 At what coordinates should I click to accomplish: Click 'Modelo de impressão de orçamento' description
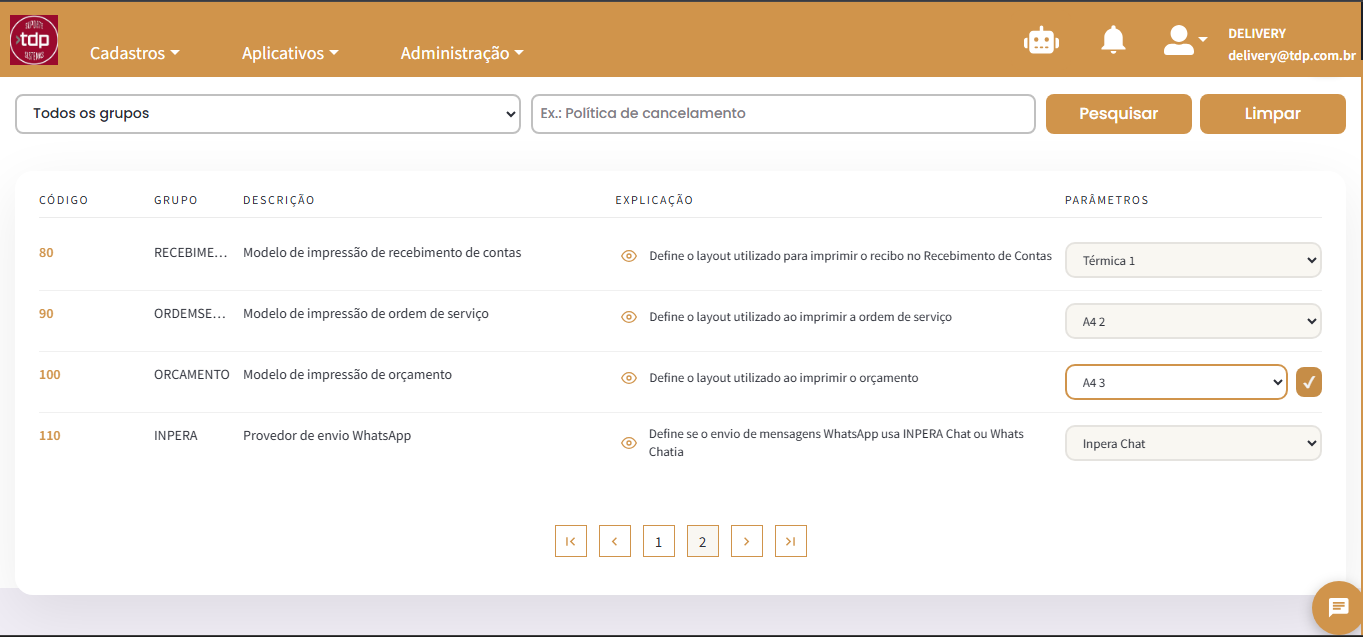347,375
